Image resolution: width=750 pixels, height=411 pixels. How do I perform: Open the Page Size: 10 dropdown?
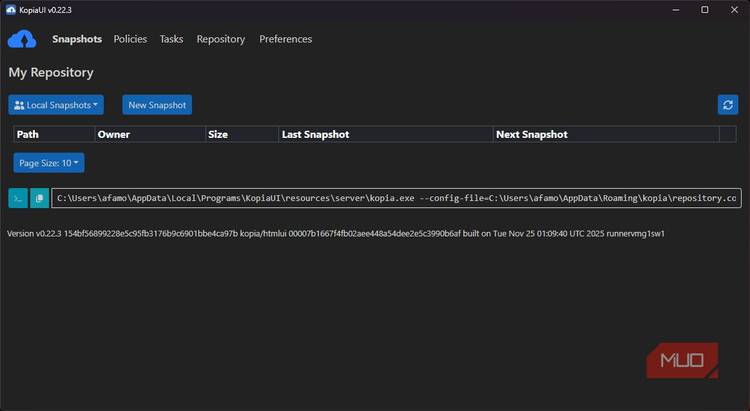click(49, 163)
